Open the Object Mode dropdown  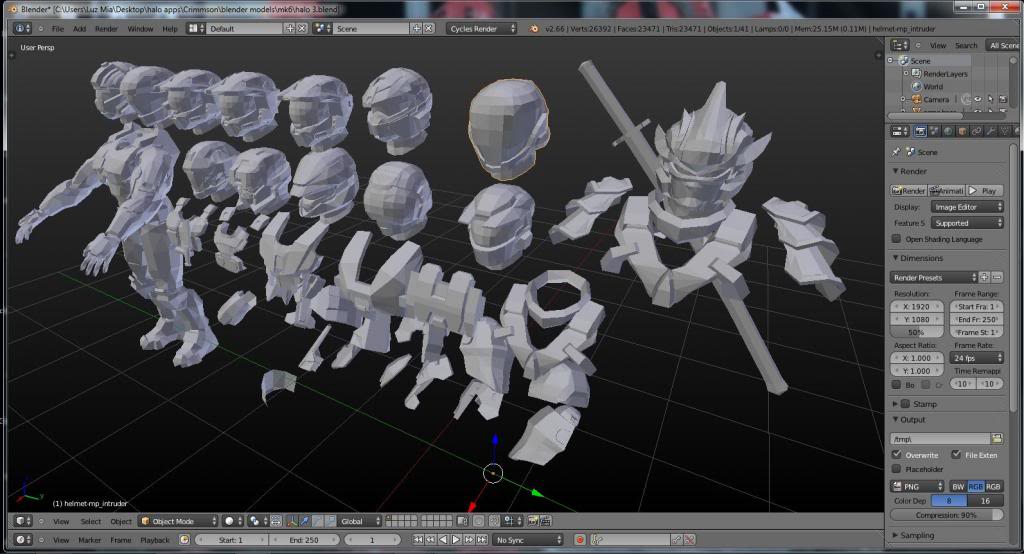[x=176, y=521]
